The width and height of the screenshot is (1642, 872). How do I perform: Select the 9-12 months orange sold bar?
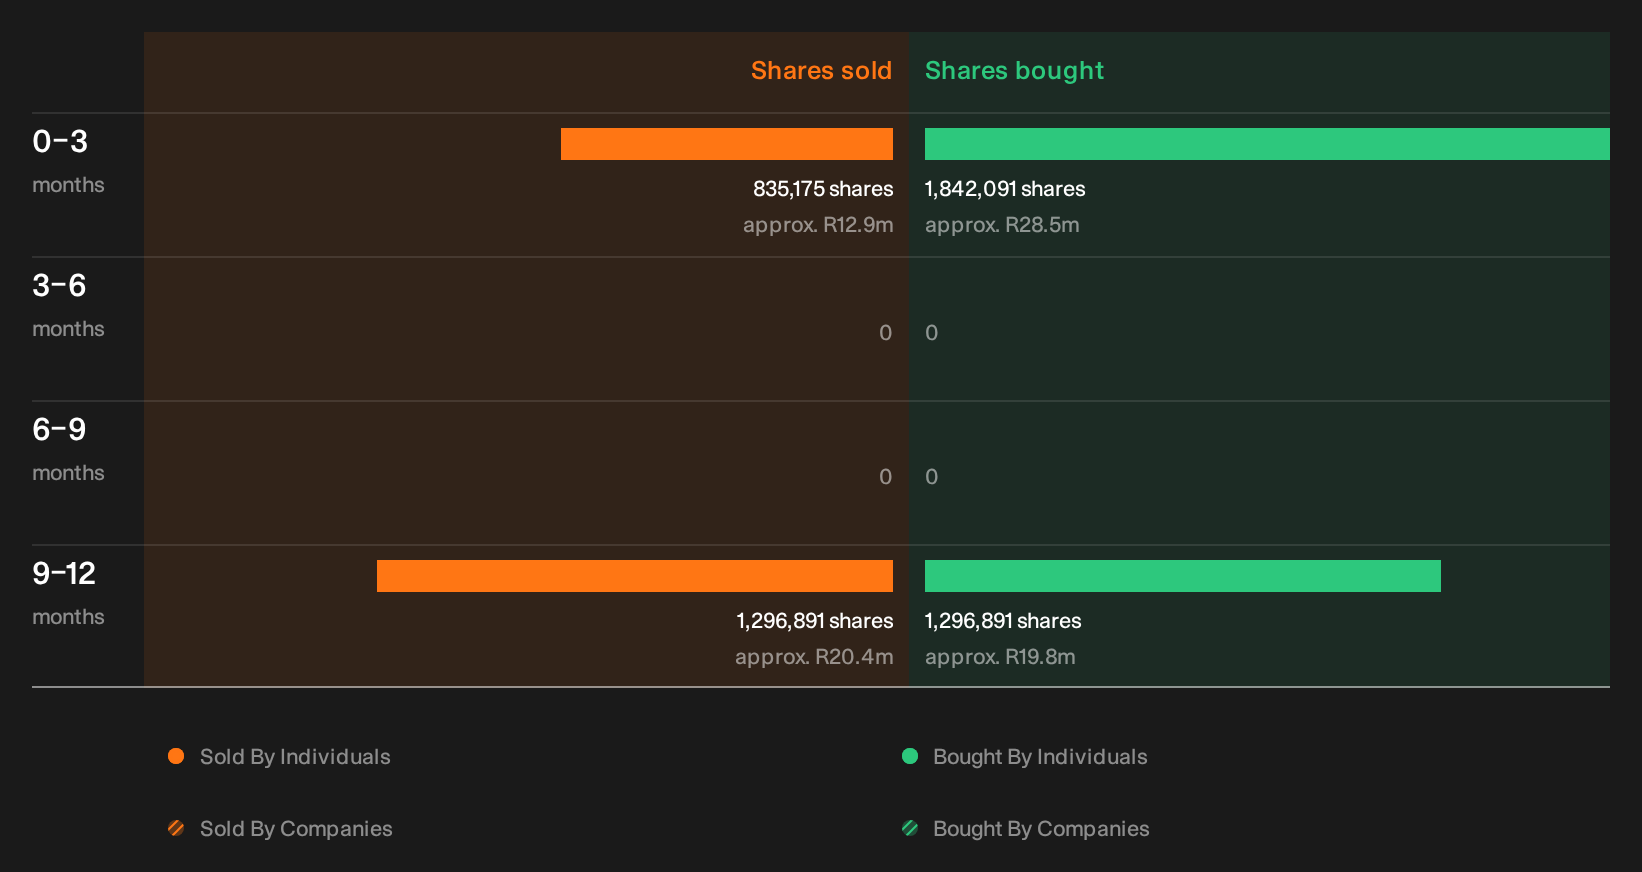(635, 576)
